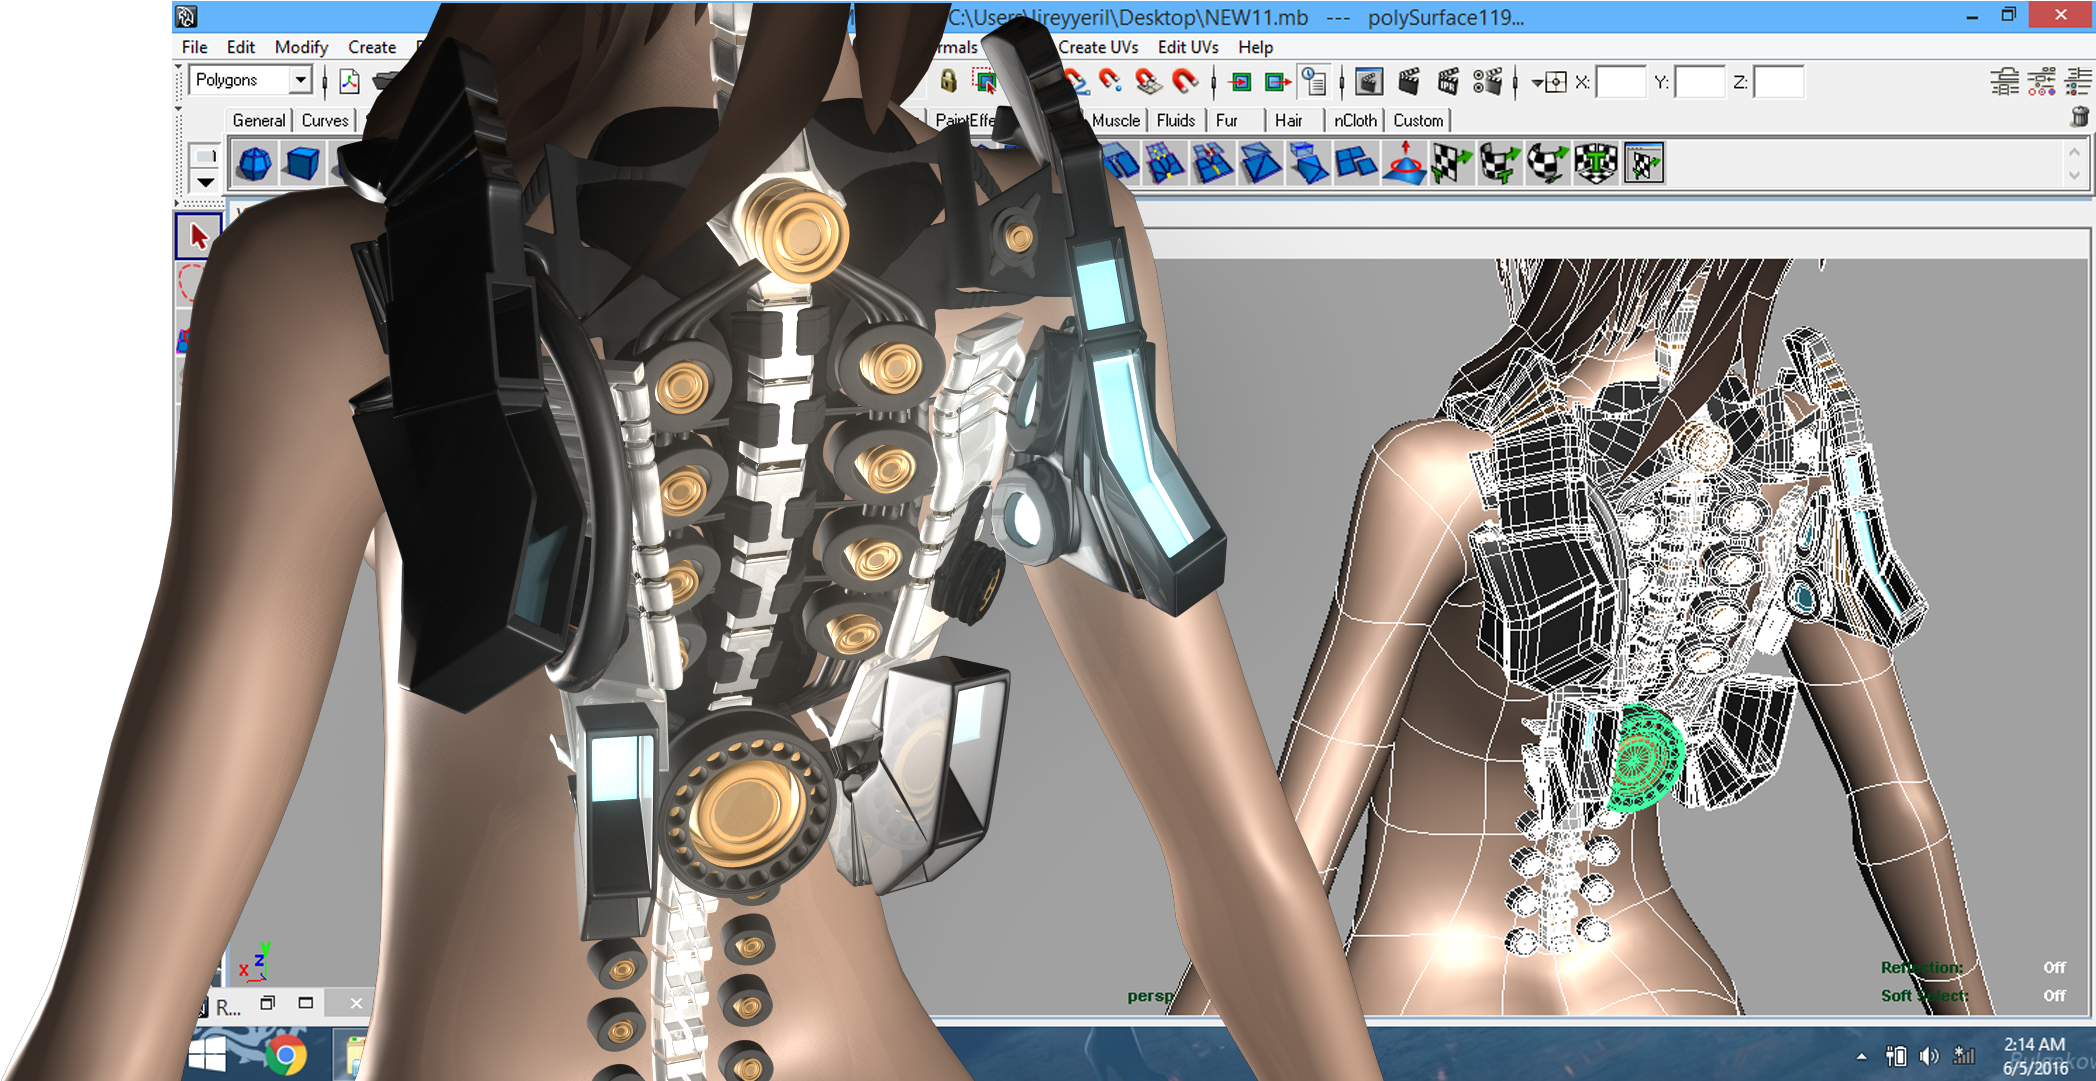This screenshot has height=1081, width=2096.
Task: Click the shelf tab selector icon above arrow
Action: click(x=204, y=156)
